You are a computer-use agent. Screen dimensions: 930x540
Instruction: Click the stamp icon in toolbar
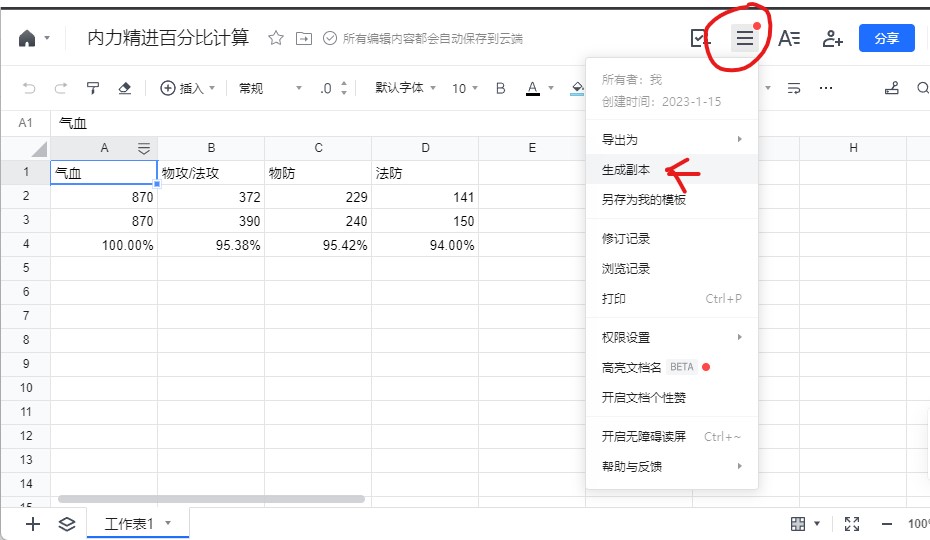point(891,88)
